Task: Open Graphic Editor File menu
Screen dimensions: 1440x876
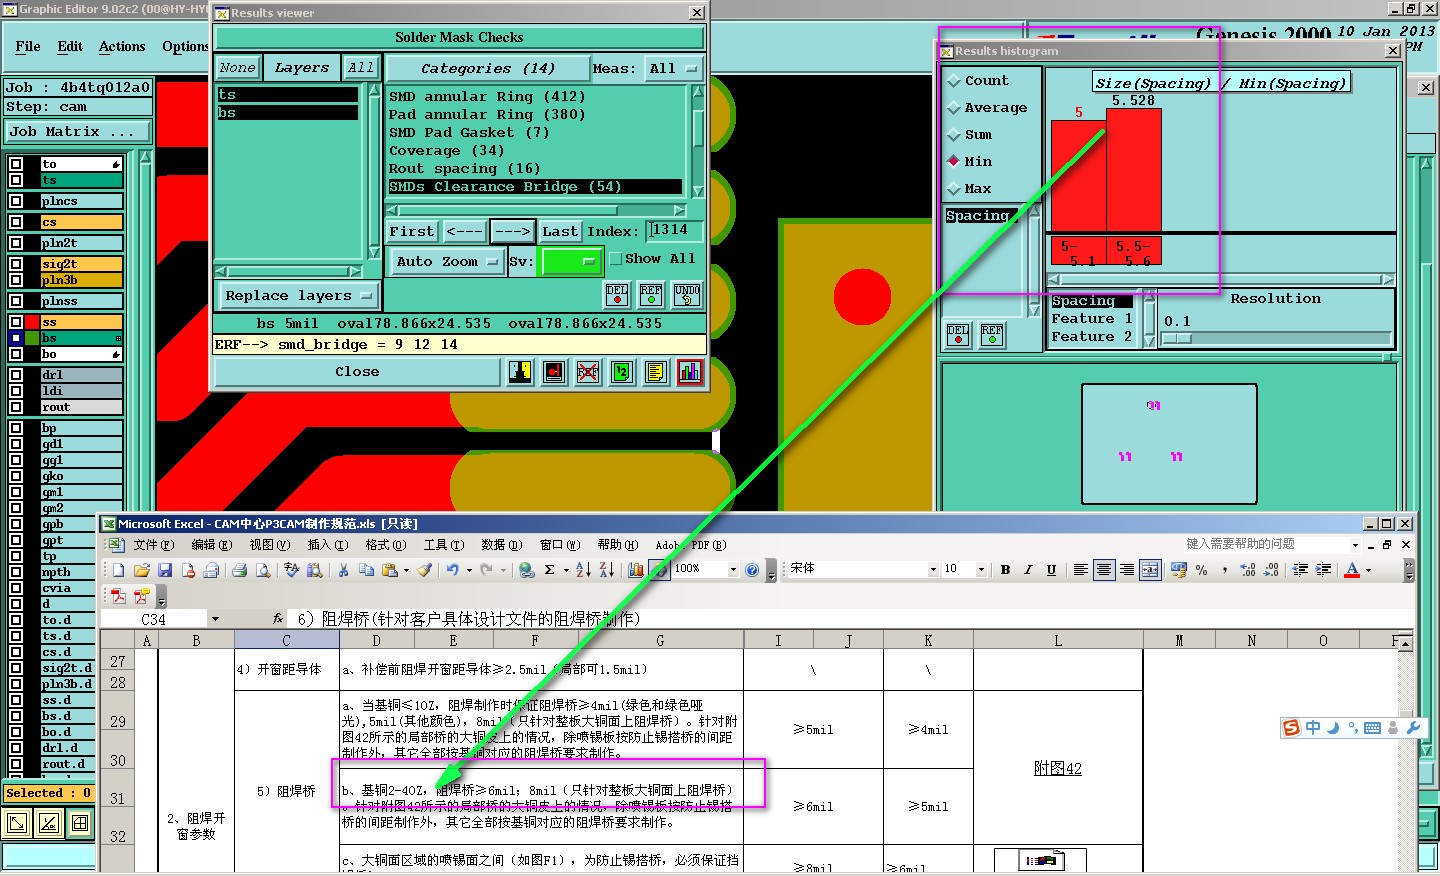Action: coord(28,47)
